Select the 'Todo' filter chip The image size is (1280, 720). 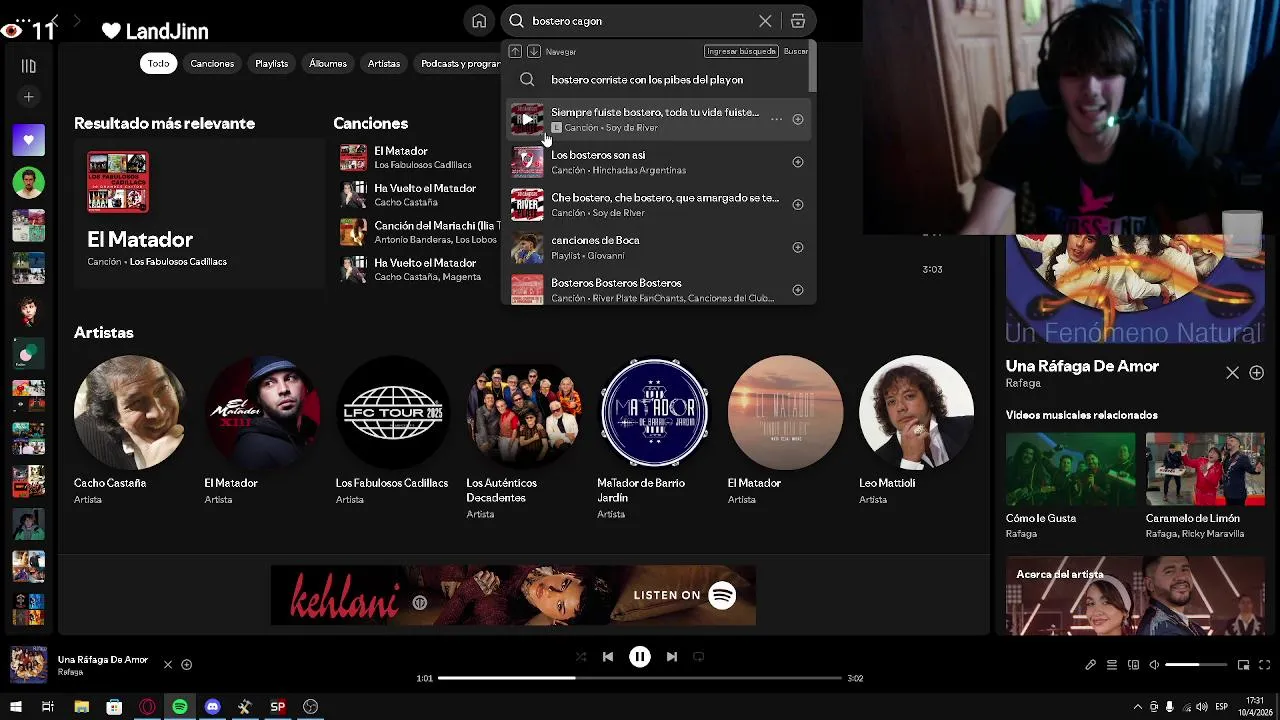tap(159, 63)
